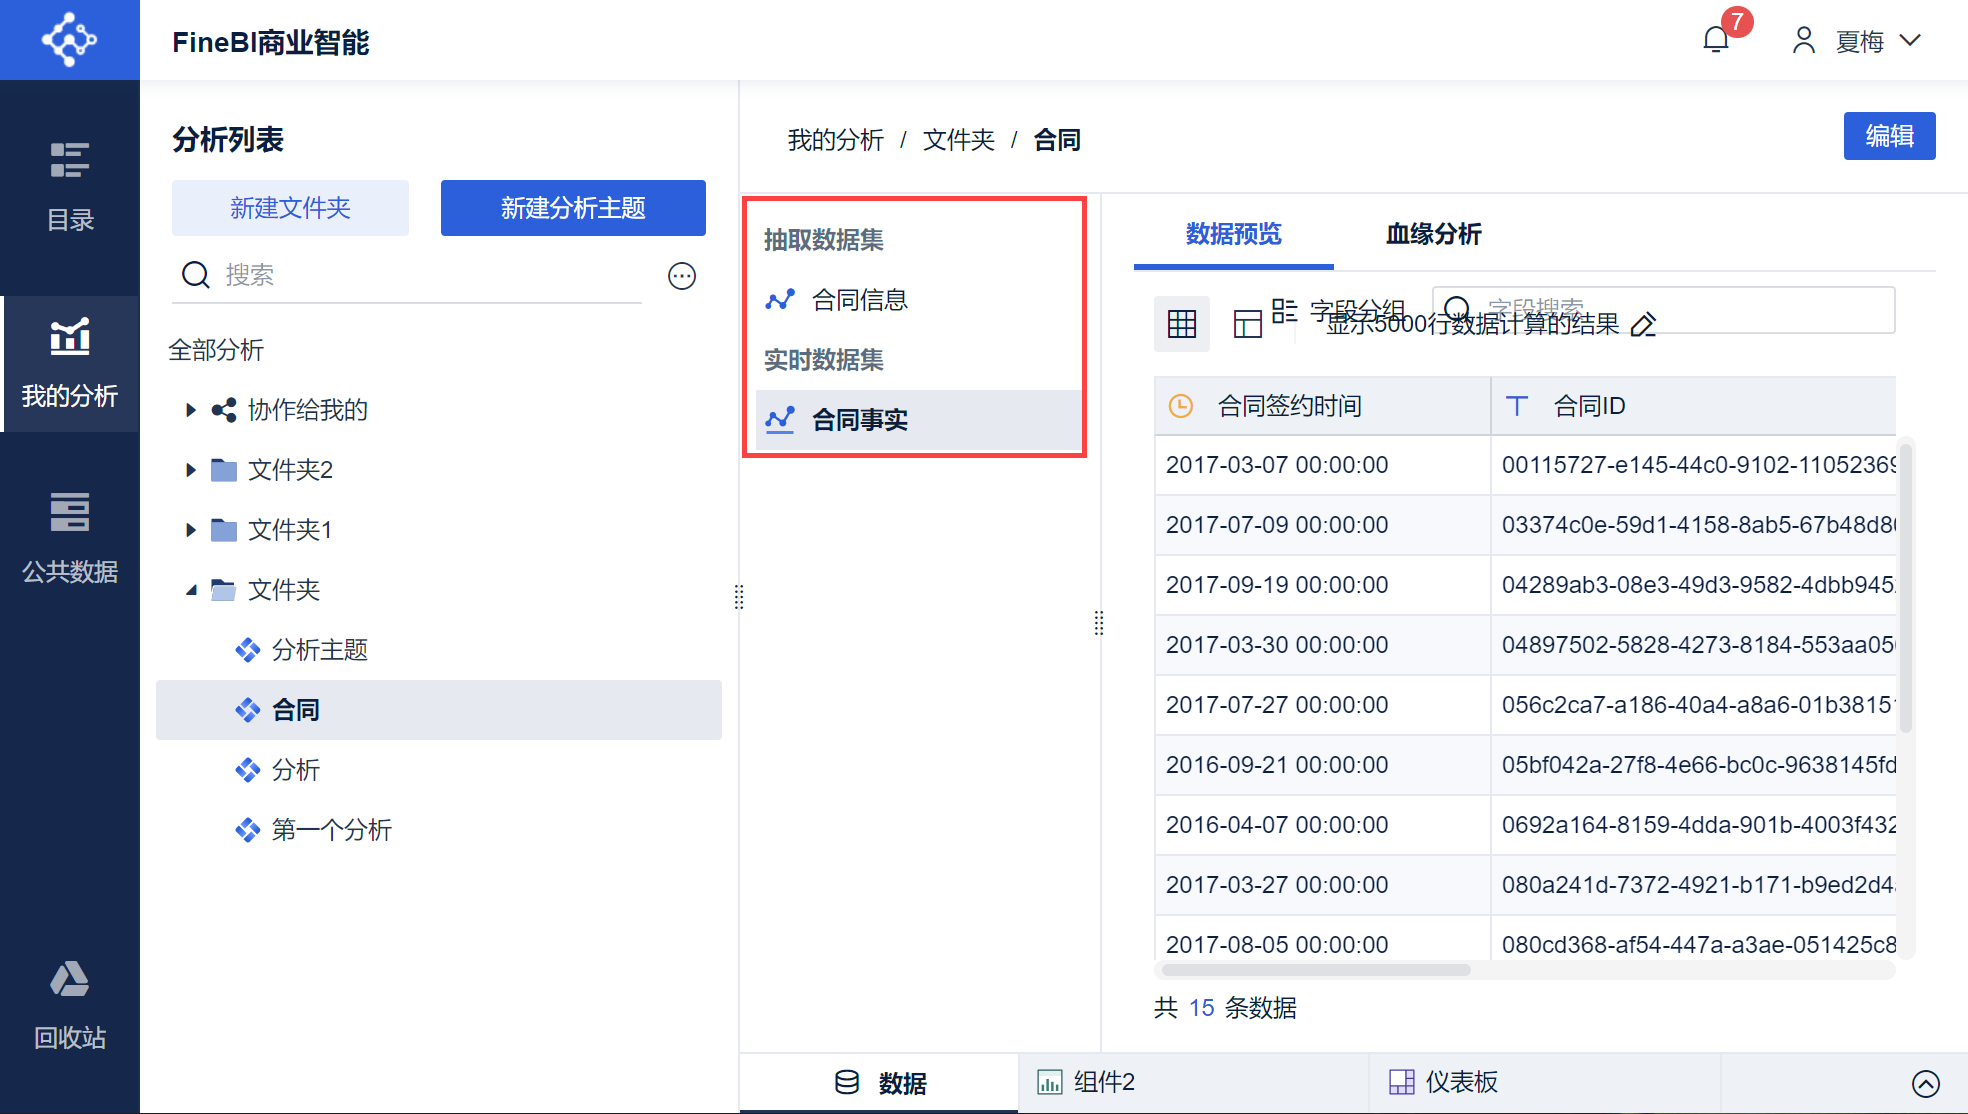Click the collapse arrow icon at bottom right
Image resolution: width=1968 pixels, height=1114 pixels.
click(x=1925, y=1083)
